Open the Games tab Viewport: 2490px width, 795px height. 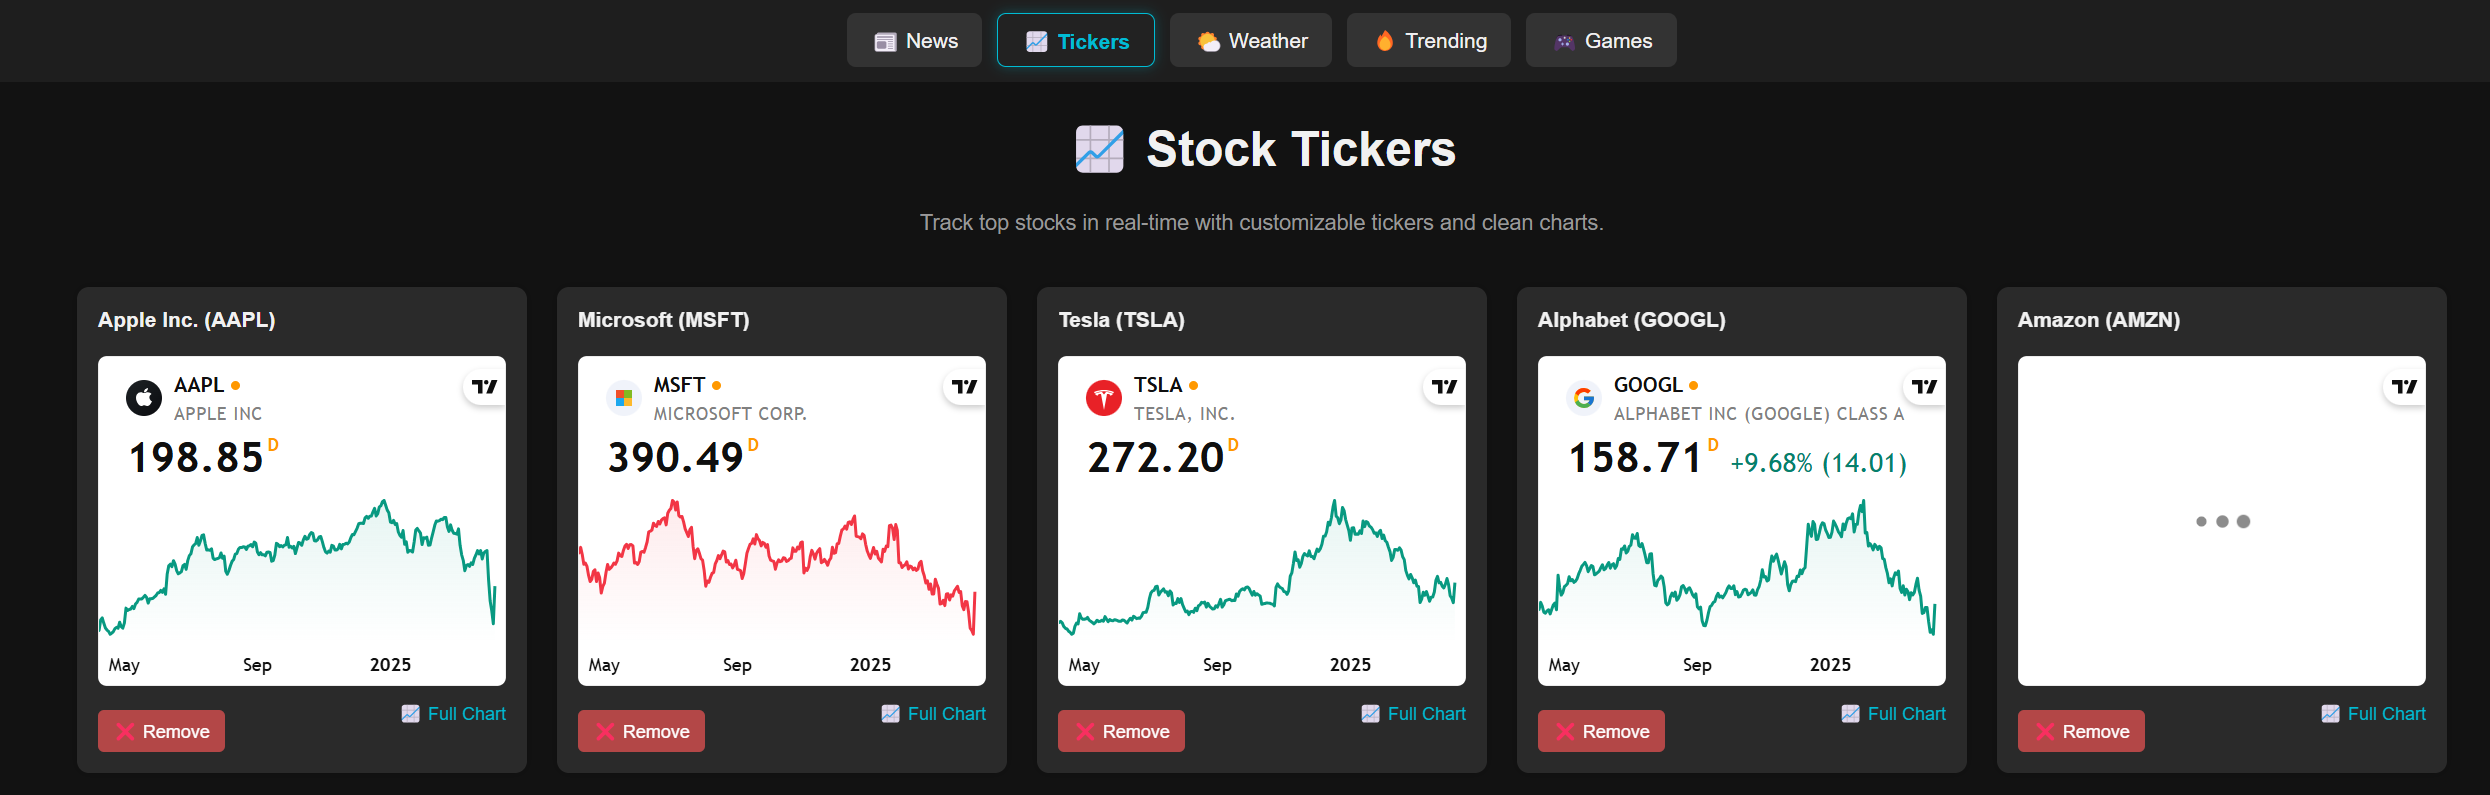pyautogui.click(x=1602, y=41)
